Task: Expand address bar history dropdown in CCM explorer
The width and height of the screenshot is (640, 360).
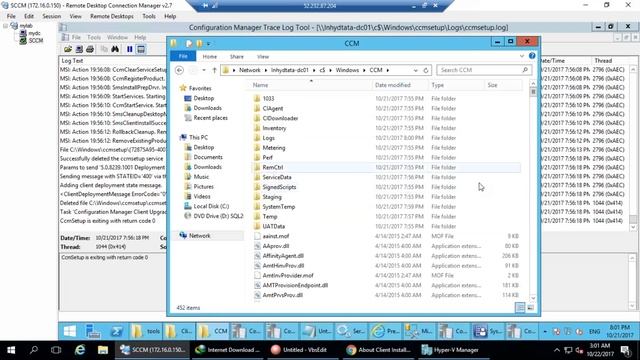Action: pyautogui.click(x=416, y=70)
